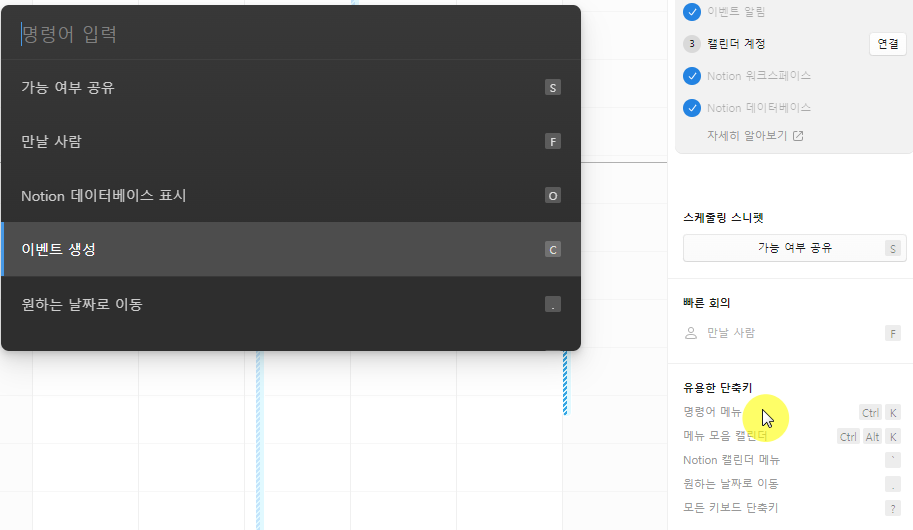Image resolution: width=913 pixels, height=530 pixels.
Task: Click sidebar '원하는 날짜로 이동' shortcut
Action: [792, 484]
